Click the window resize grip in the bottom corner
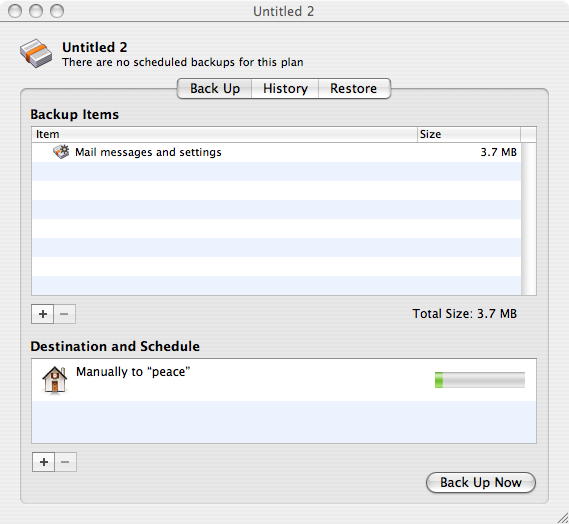The height and width of the screenshot is (524, 569). pos(562,517)
